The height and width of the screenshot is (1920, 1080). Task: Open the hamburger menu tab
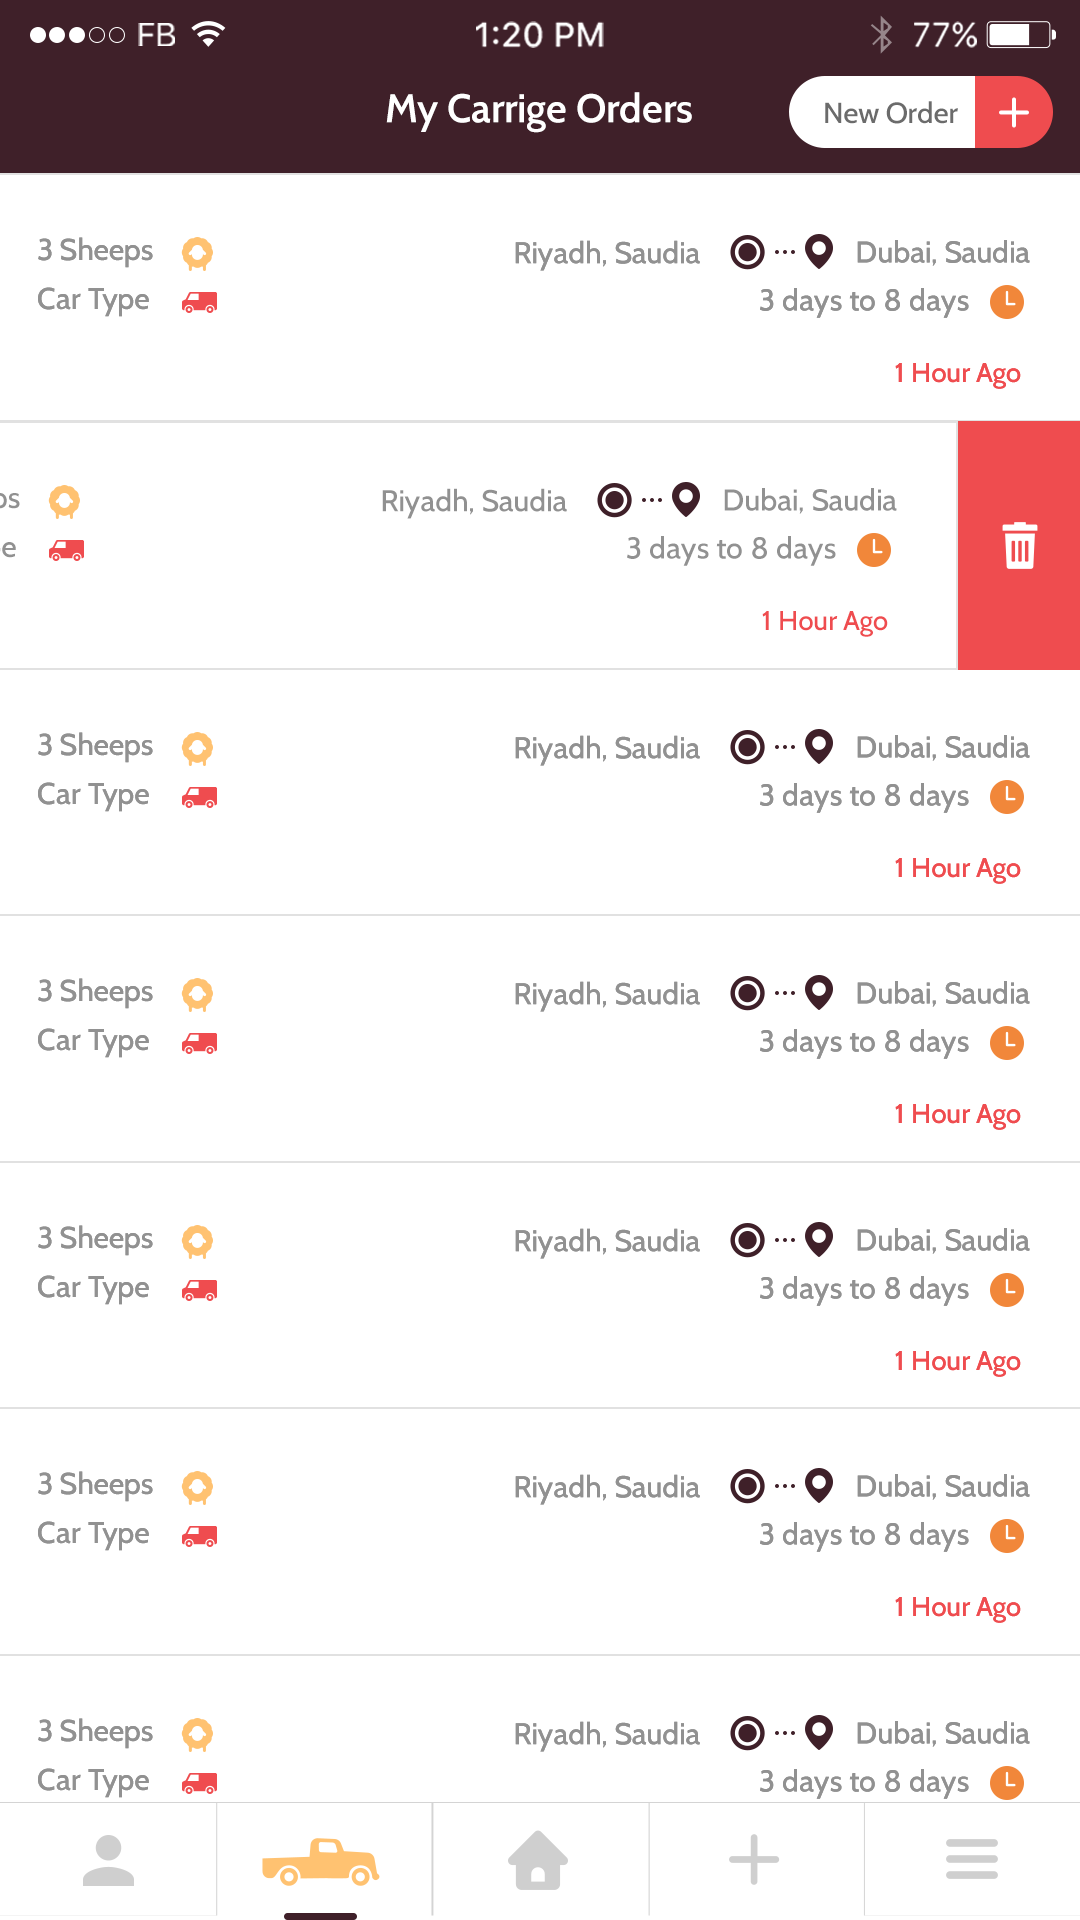pyautogui.click(x=971, y=1860)
